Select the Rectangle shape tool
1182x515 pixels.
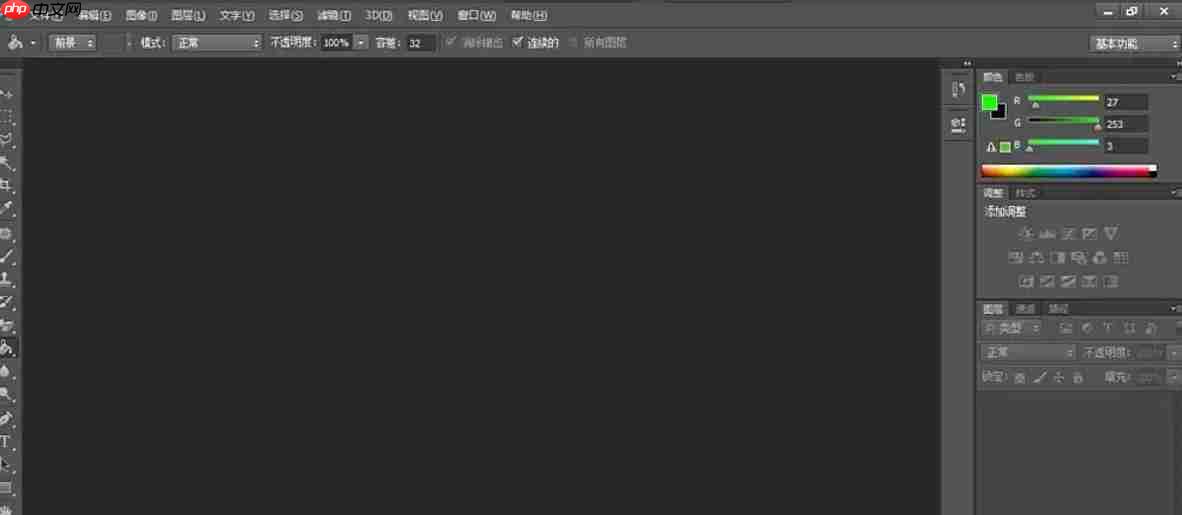click(x=7, y=488)
